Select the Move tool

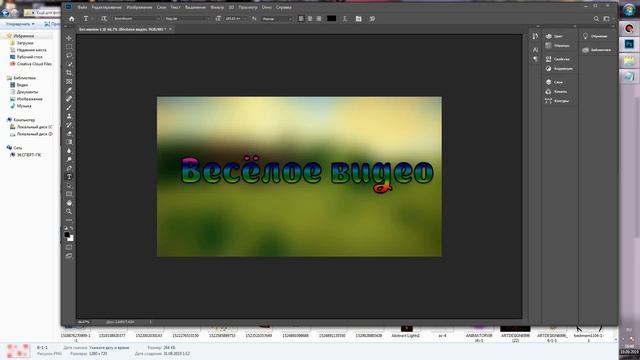coord(69,38)
